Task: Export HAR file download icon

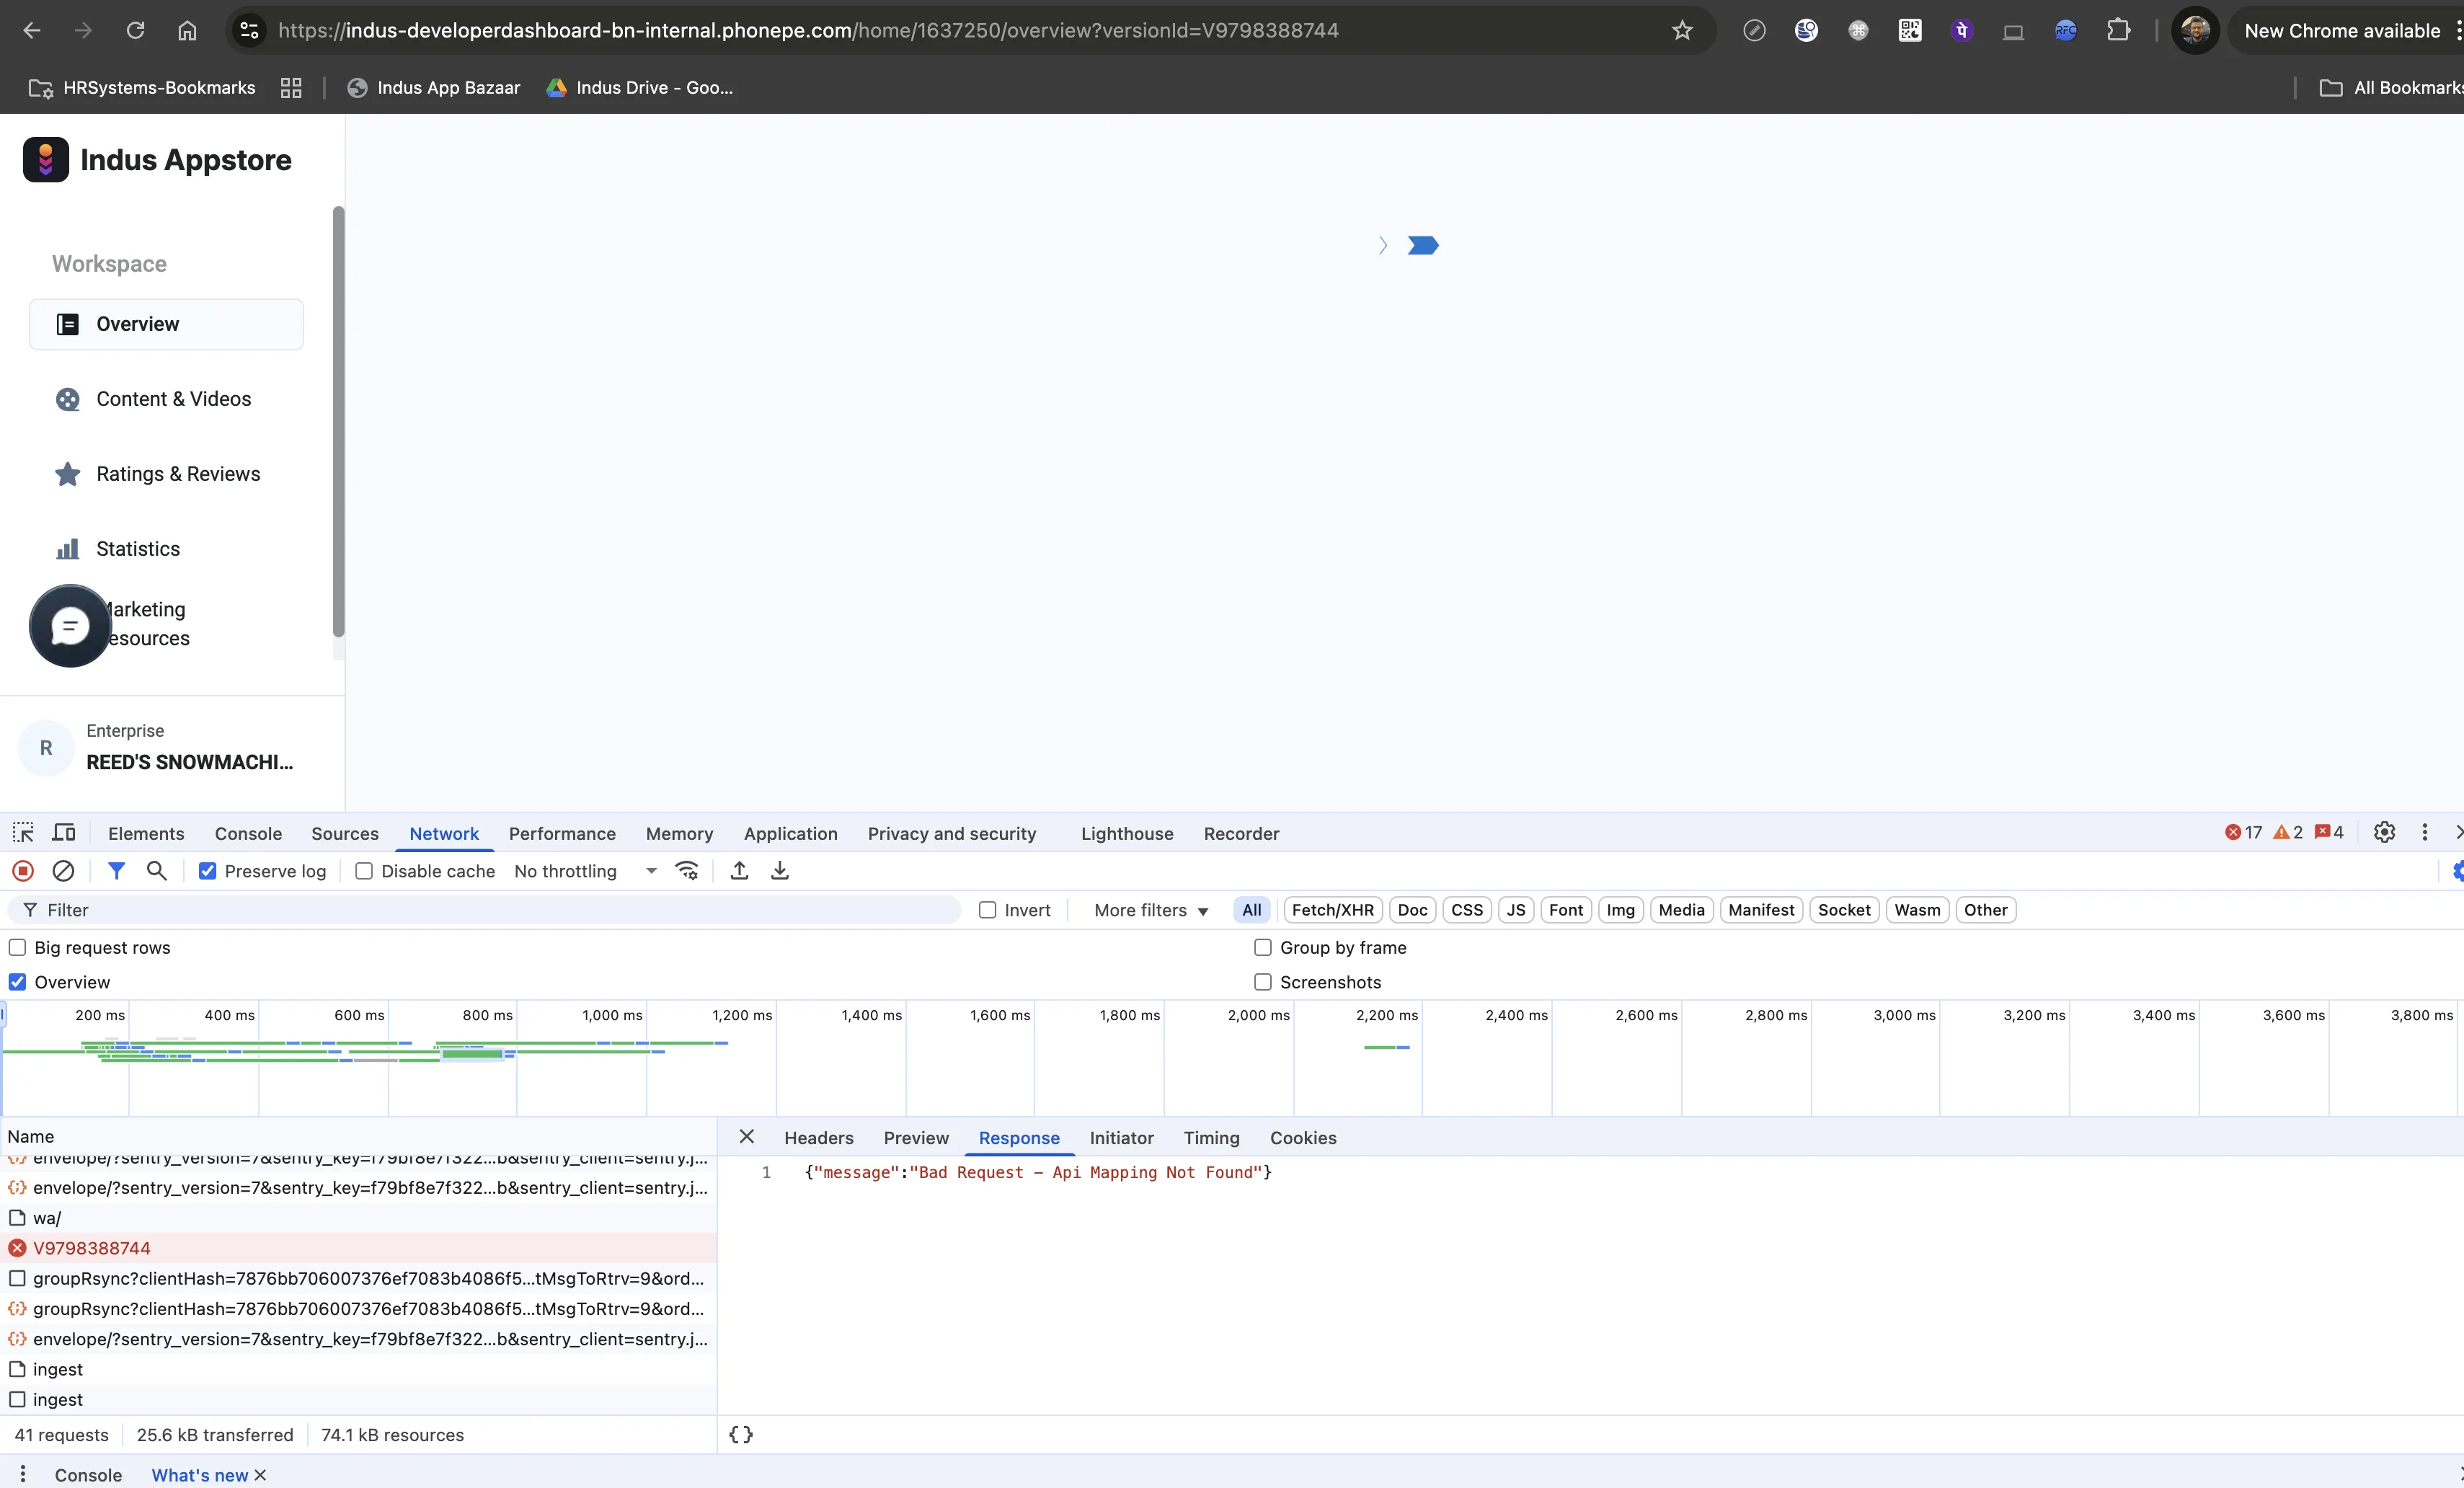Action: coord(780,871)
